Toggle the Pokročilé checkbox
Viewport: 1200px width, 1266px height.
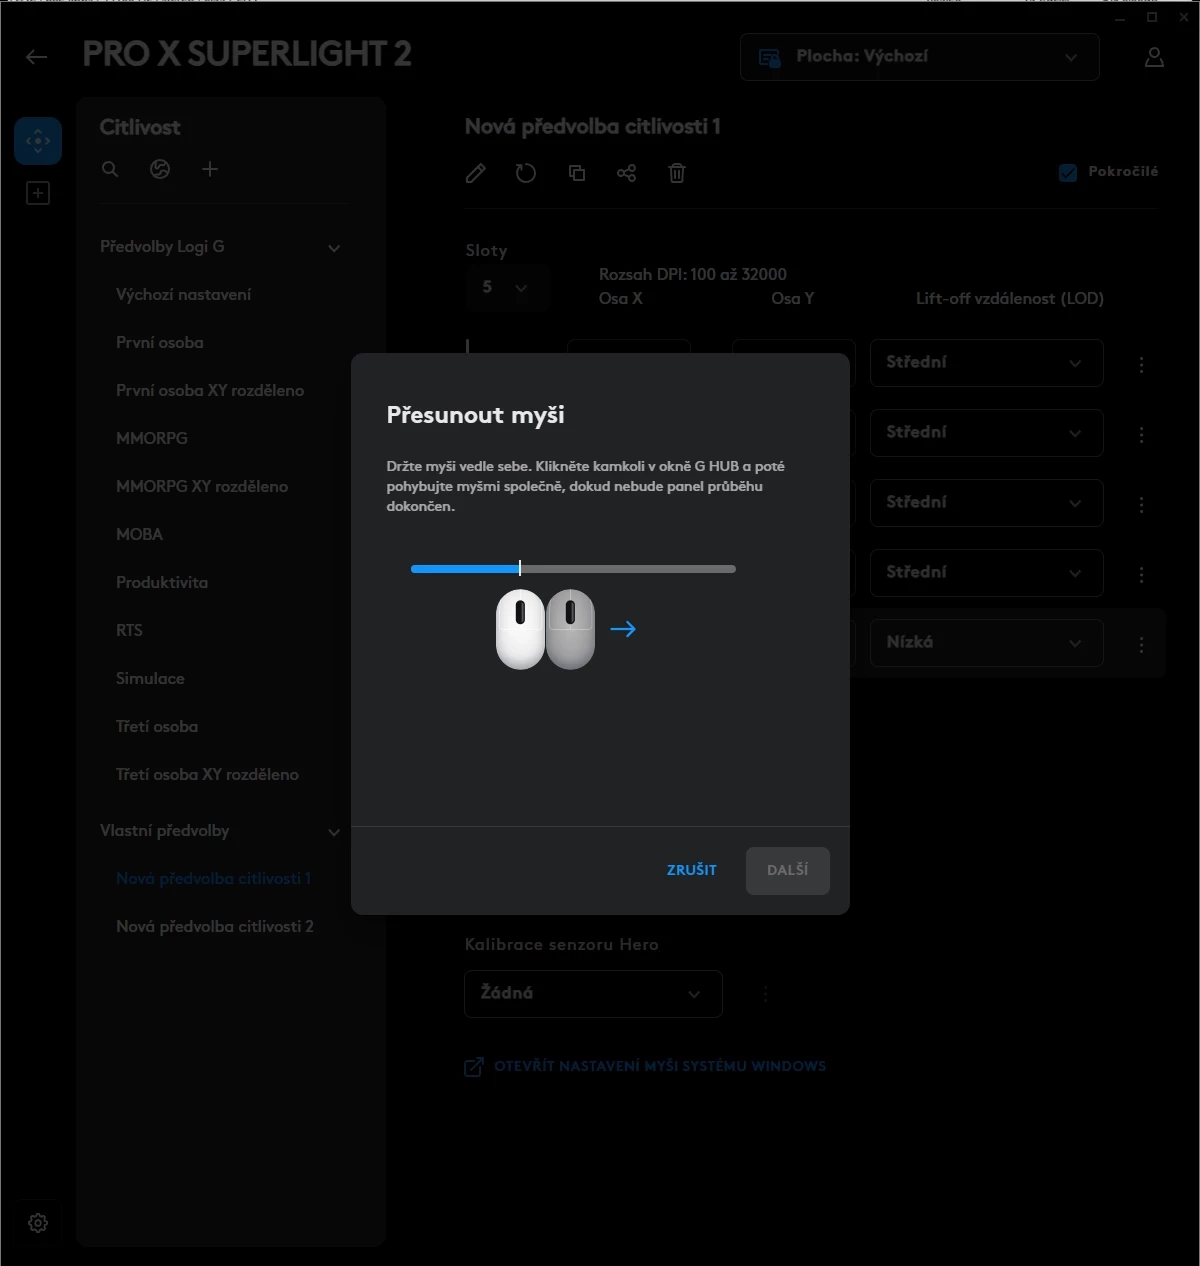1068,172
